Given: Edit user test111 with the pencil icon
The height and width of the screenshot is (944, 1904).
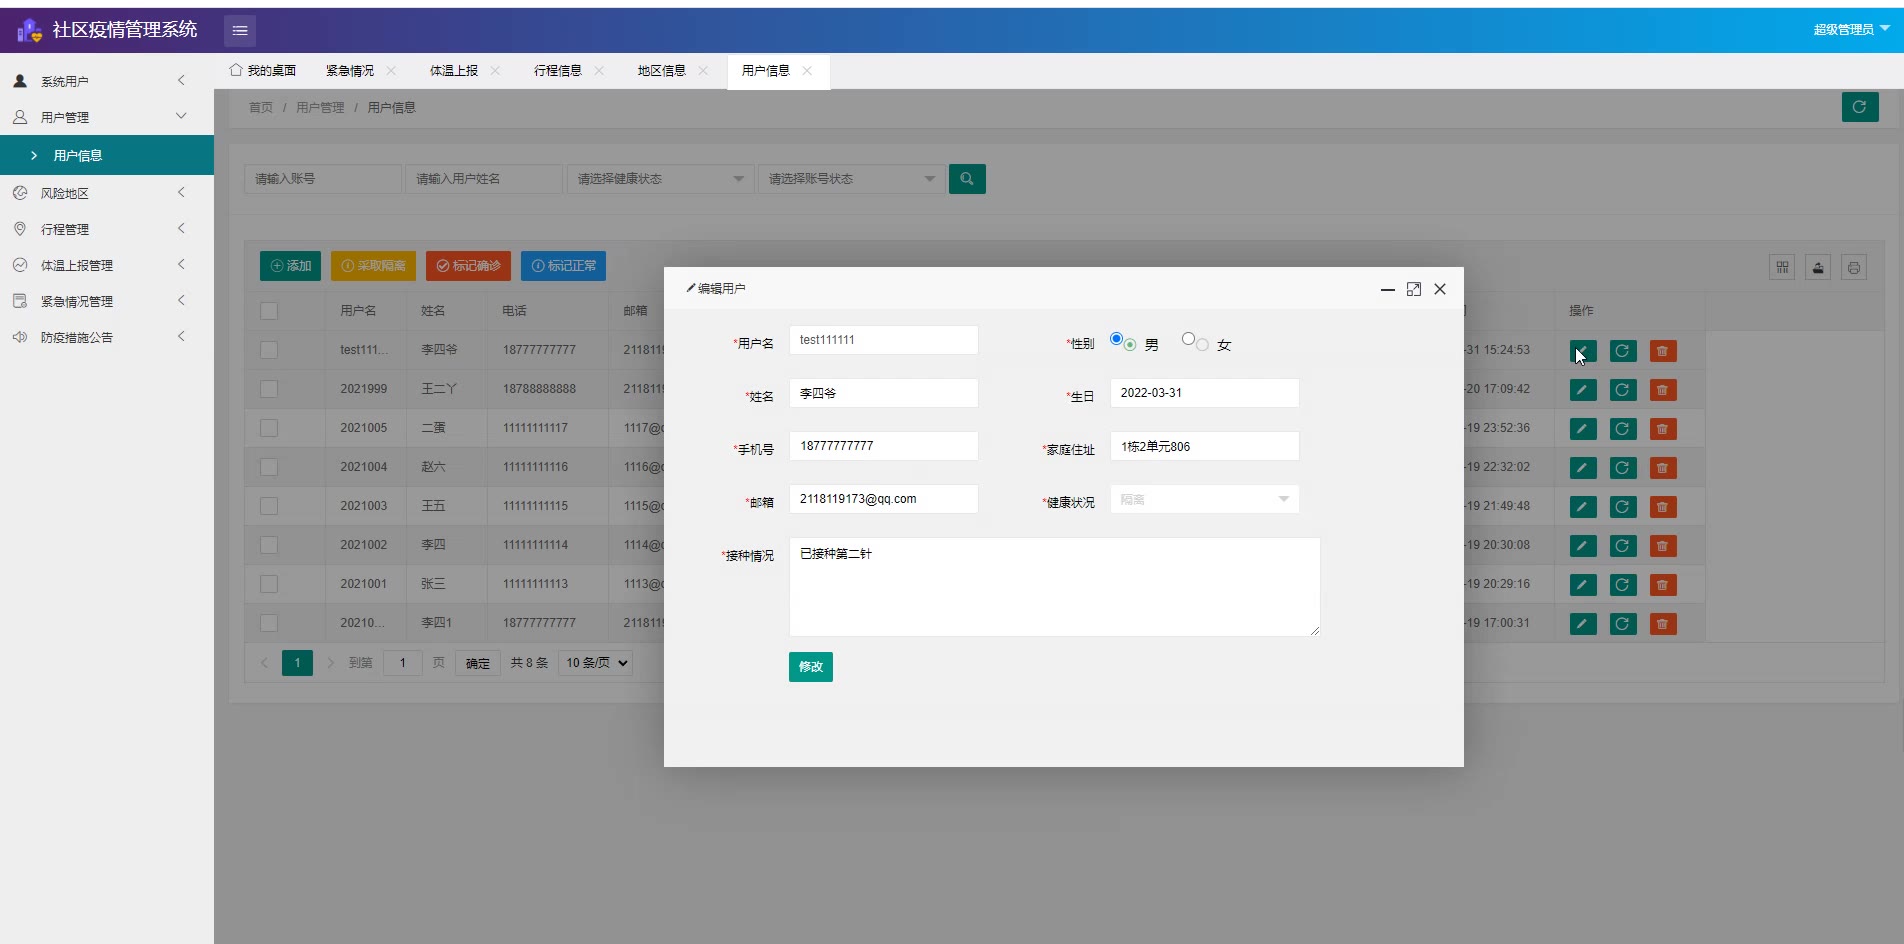Looking at the screenshot, I should coord(1583,351).
